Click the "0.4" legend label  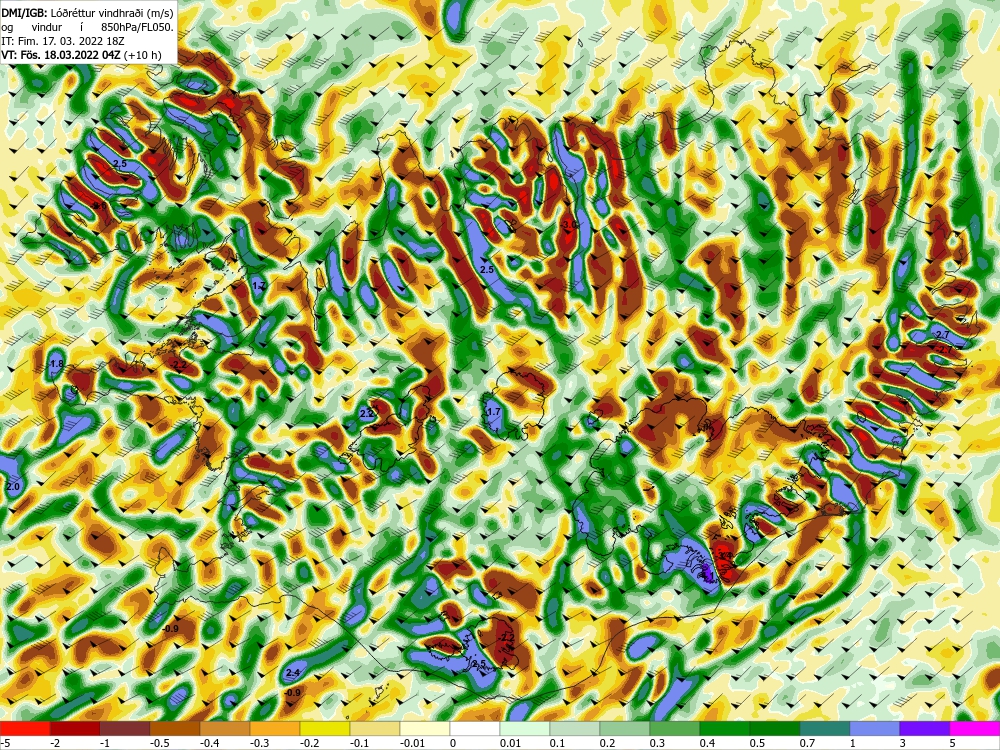707,743
